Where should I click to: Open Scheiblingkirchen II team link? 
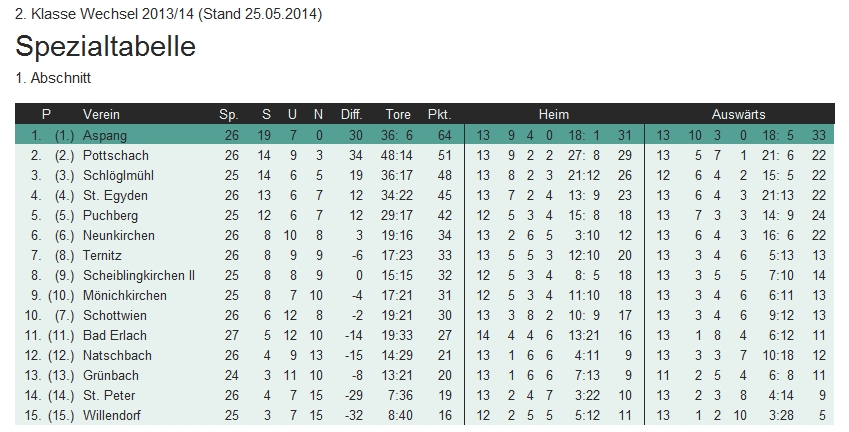click(x=139, y=275)
